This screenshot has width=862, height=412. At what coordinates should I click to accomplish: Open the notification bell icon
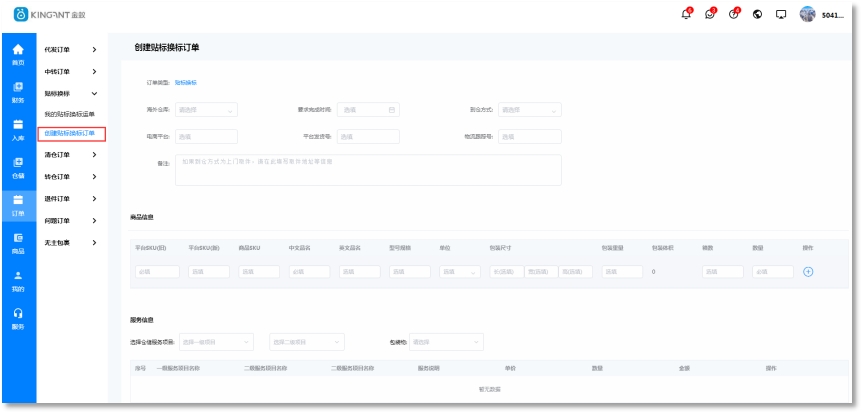tap(686, 14)
